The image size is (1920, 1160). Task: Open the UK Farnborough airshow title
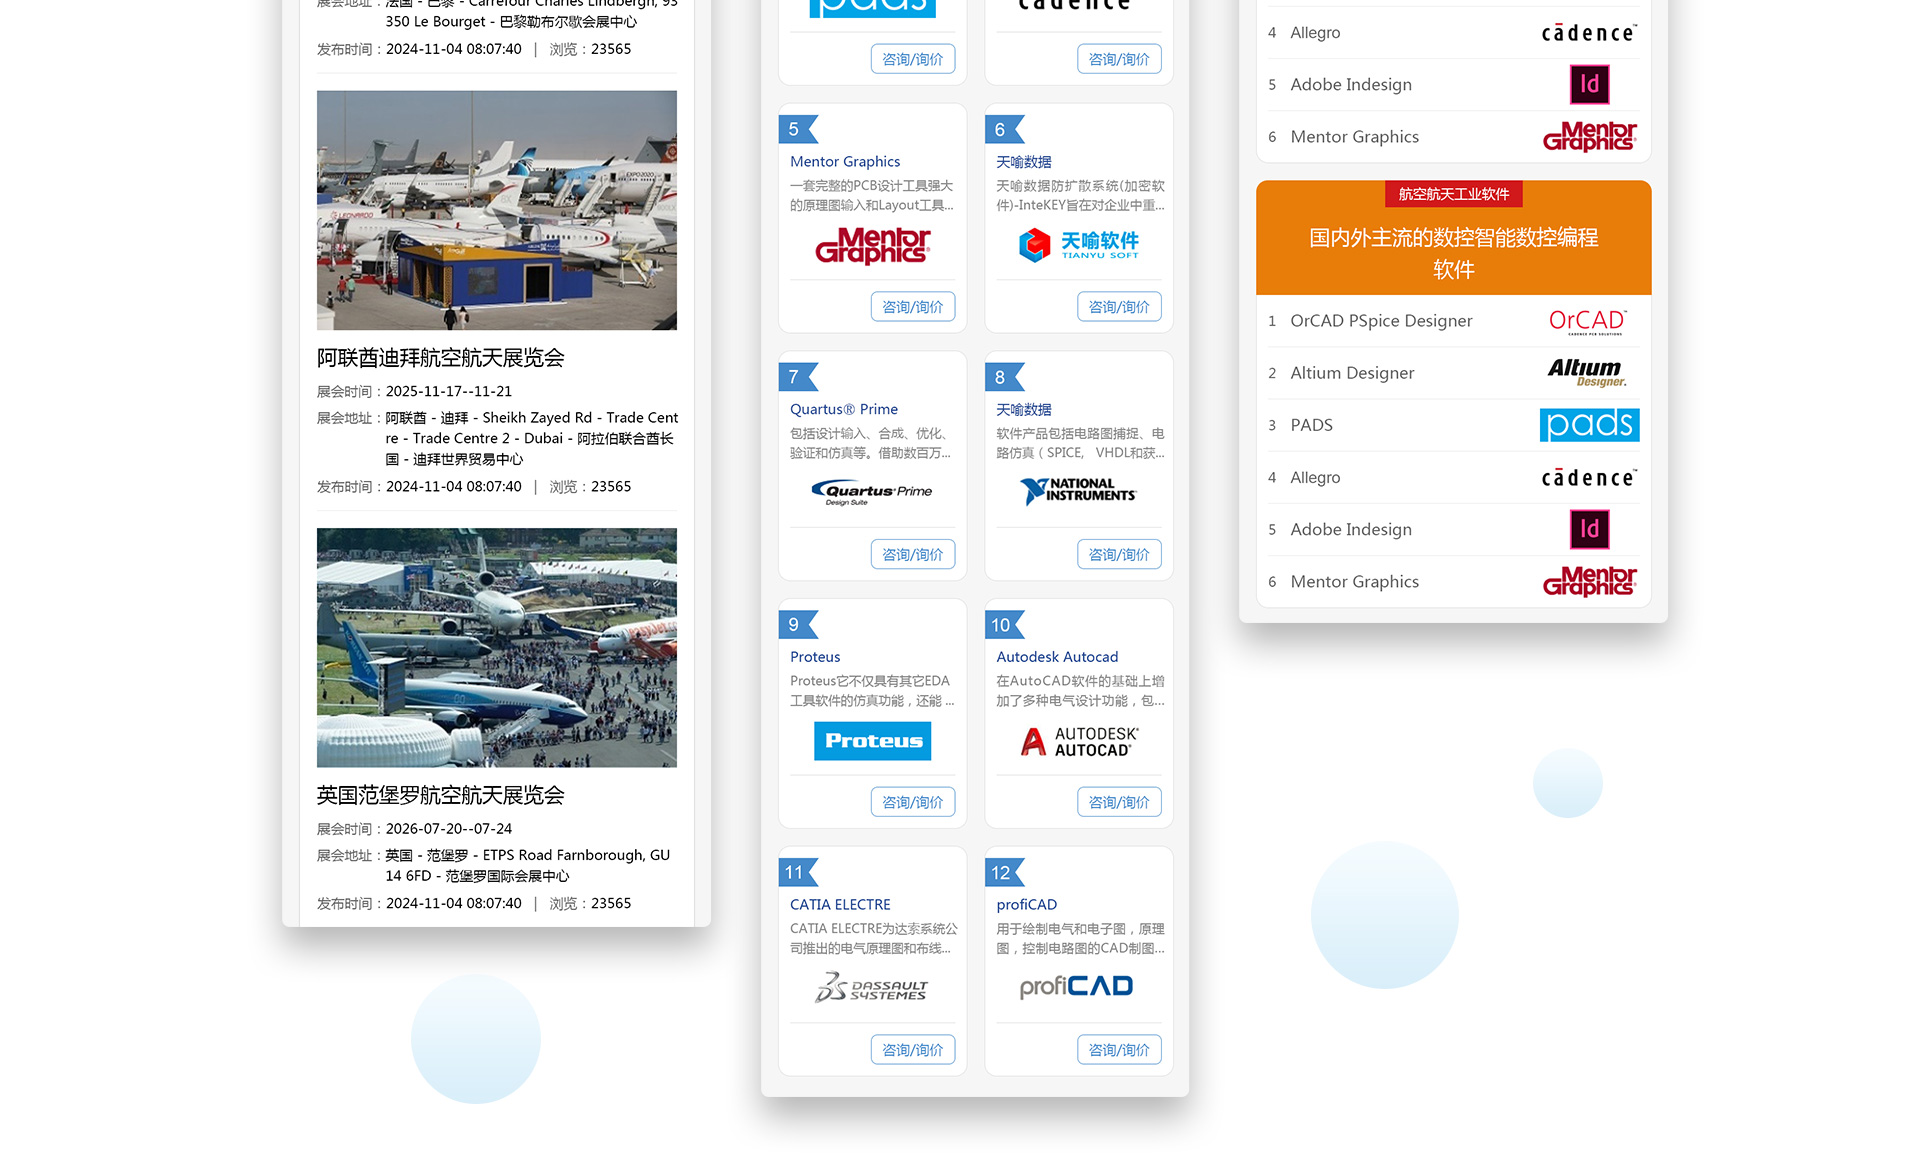pos(441,795)
